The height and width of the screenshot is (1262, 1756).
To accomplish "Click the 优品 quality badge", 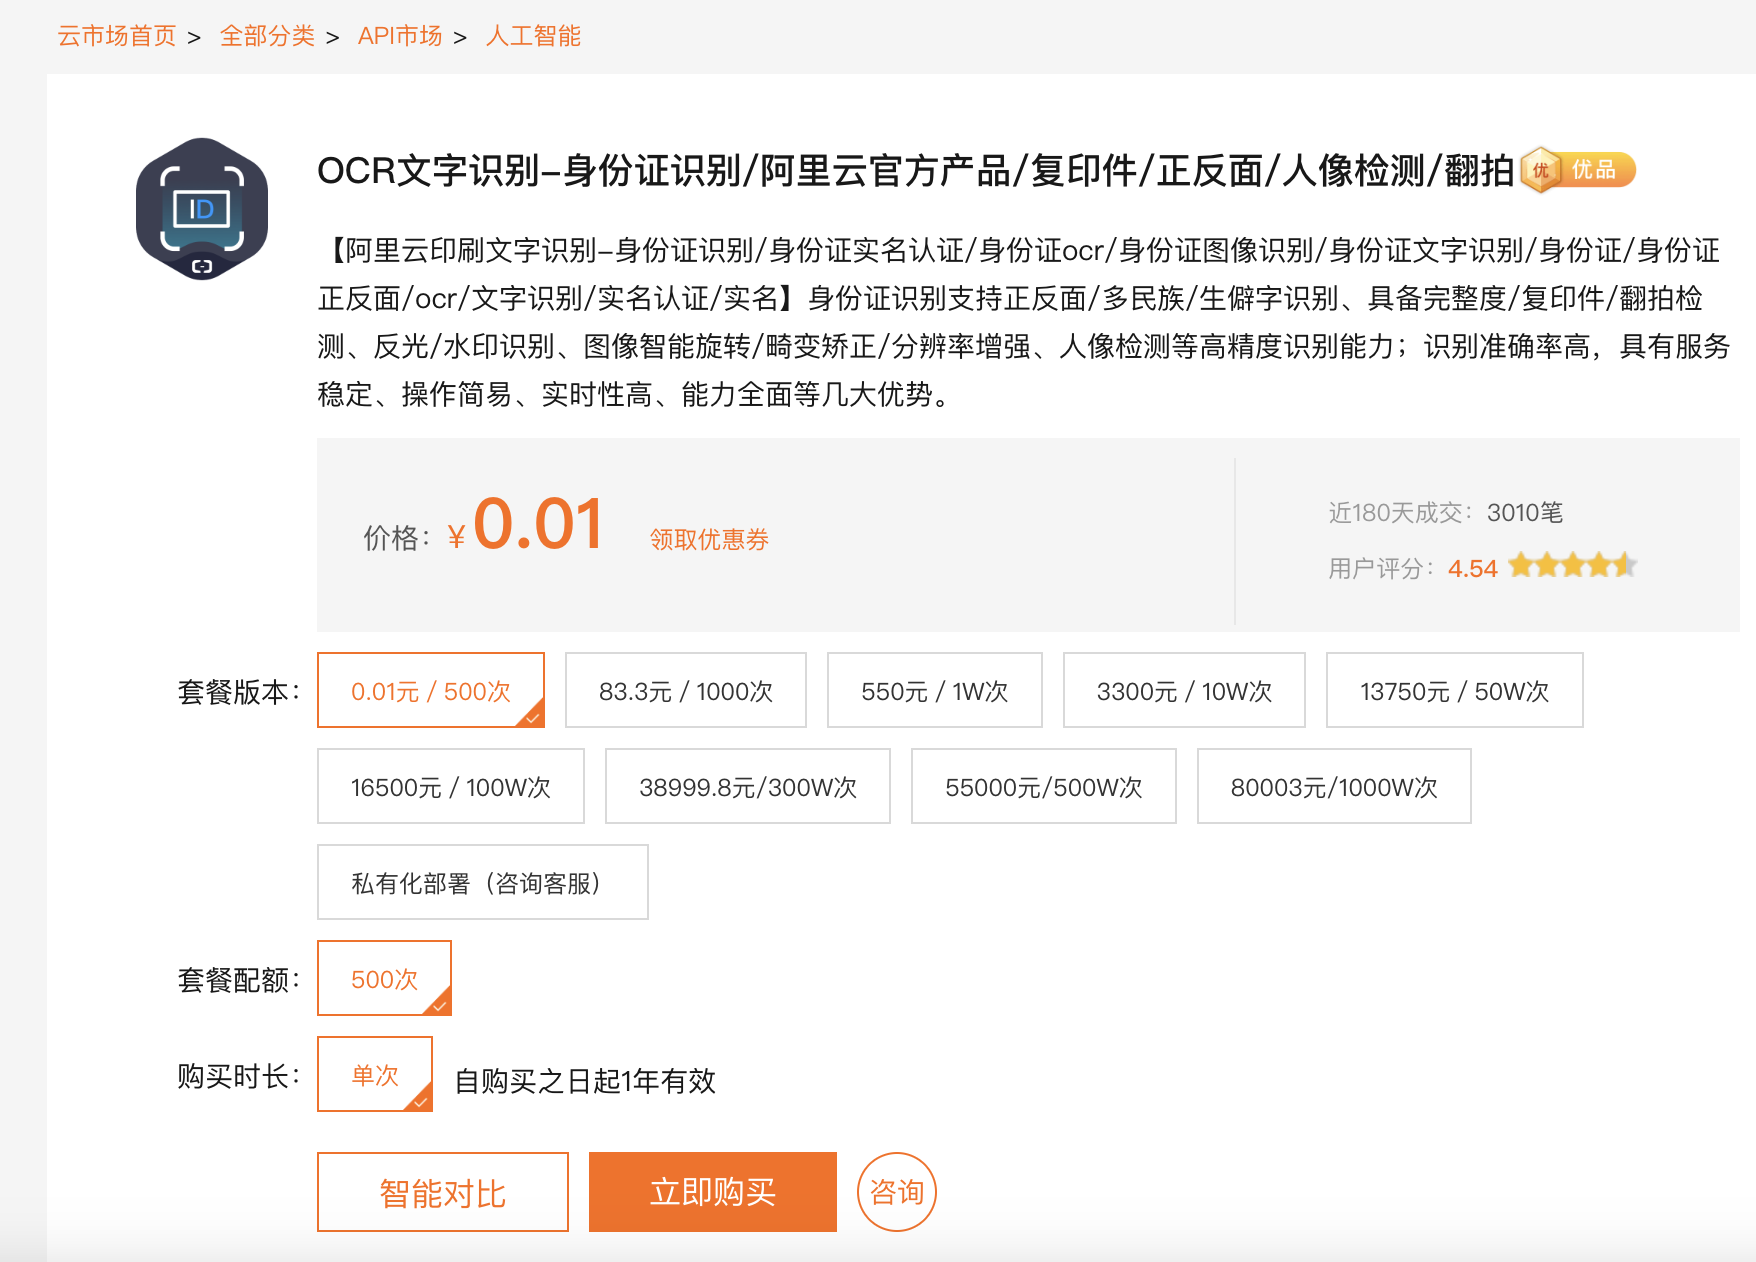I will coord(1577,170).
